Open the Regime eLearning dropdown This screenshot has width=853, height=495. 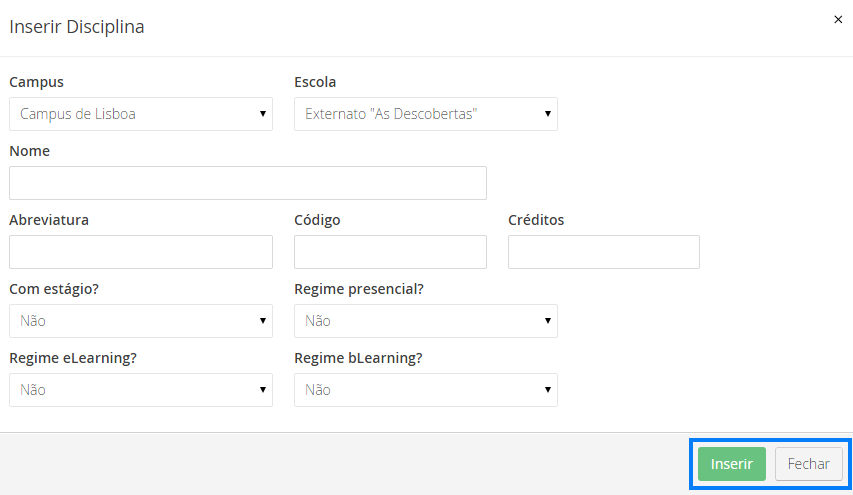click(141, 390)
